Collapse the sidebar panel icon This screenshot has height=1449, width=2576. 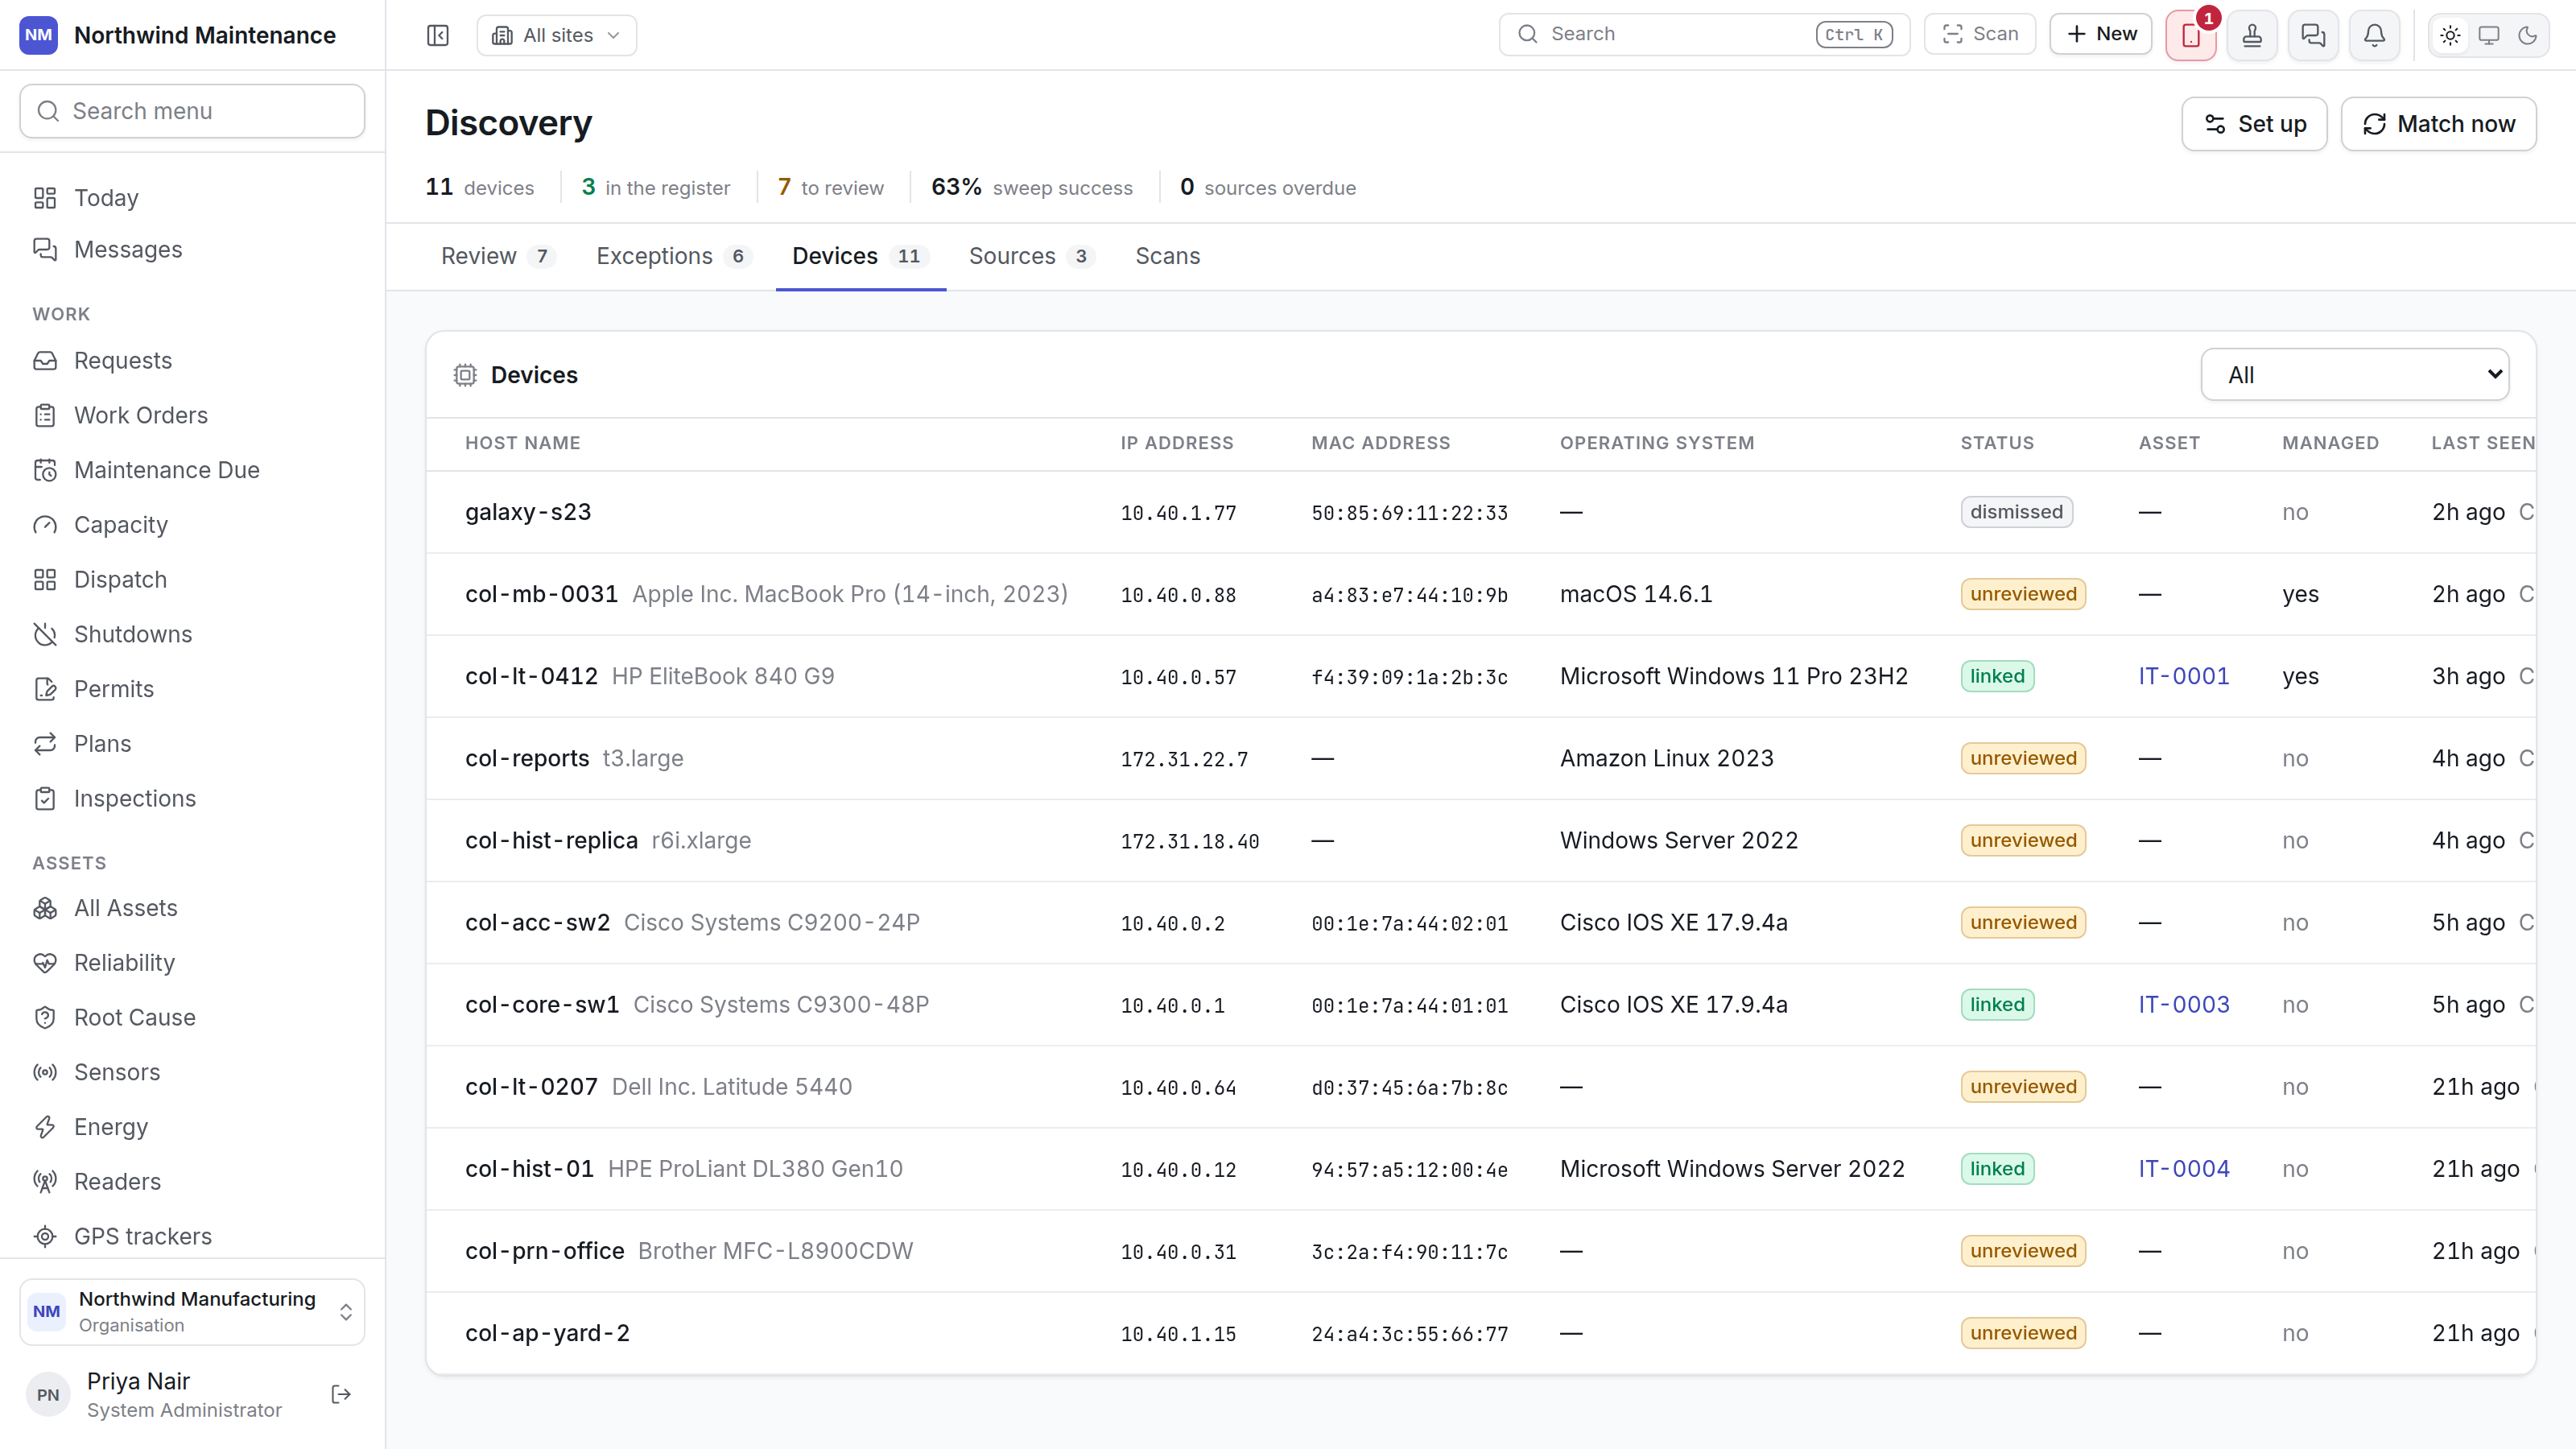point(437,35)
